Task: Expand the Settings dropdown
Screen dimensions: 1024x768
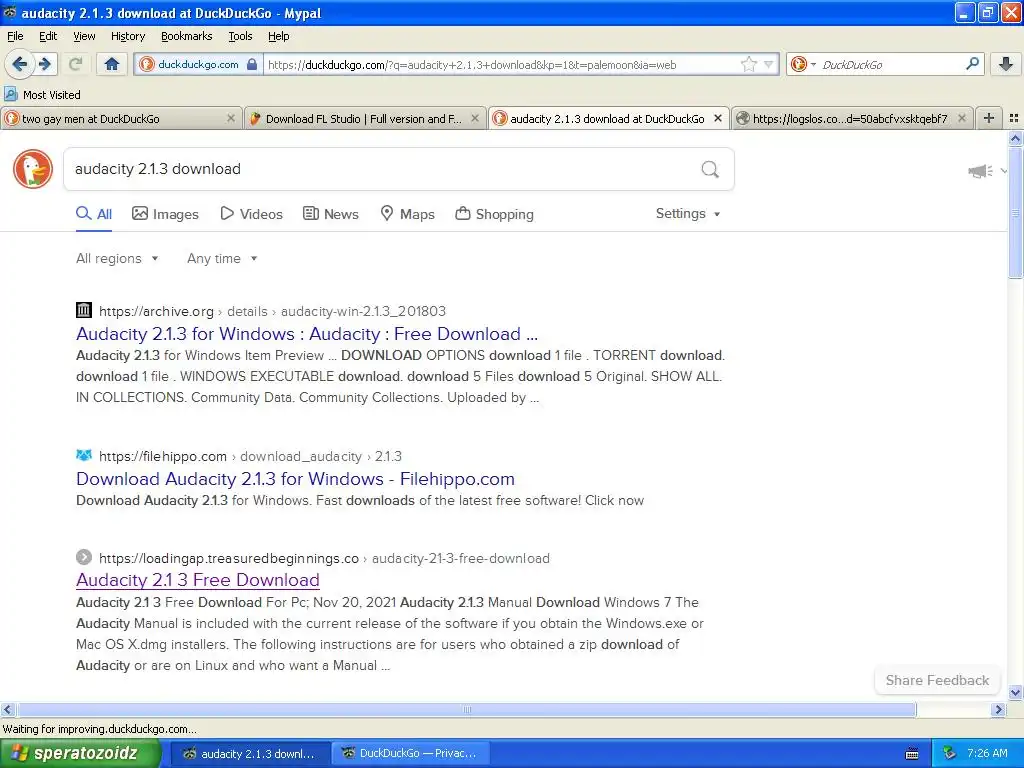Action: pyautogui.click(x=688, y=214)
